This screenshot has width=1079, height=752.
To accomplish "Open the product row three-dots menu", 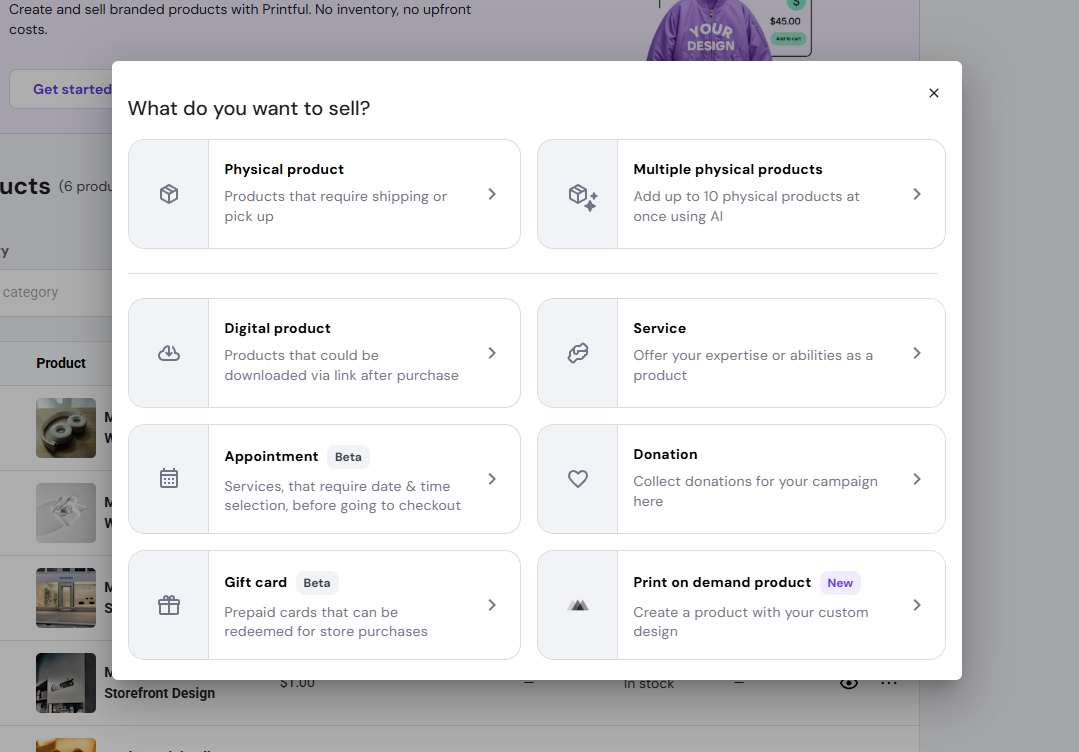I will [889, 684].
